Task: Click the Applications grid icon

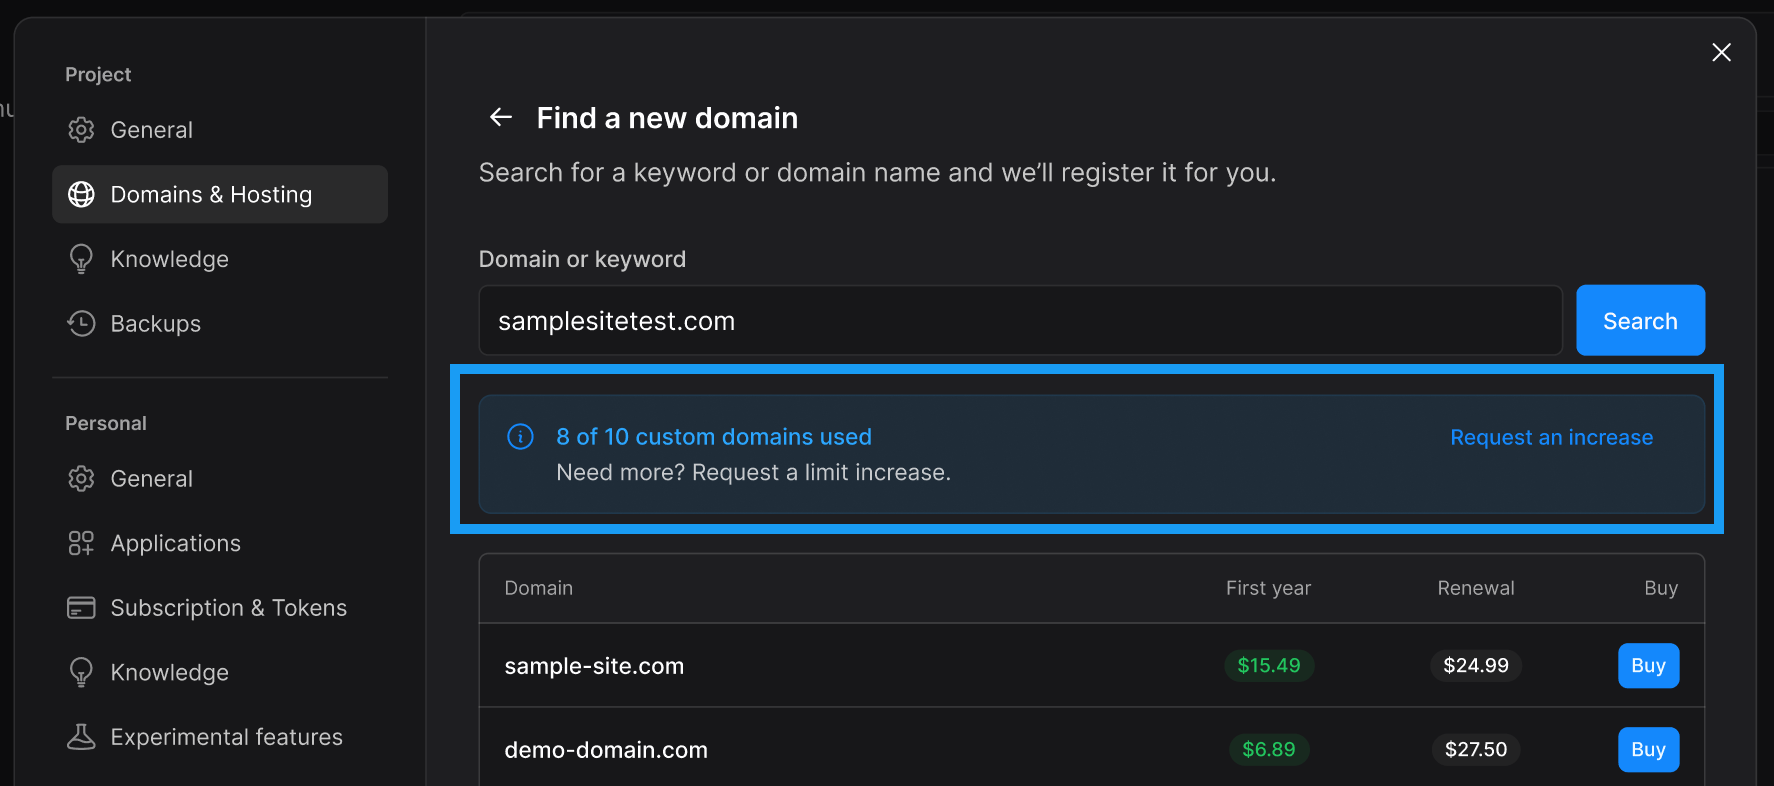Action: tap(81, 543)
